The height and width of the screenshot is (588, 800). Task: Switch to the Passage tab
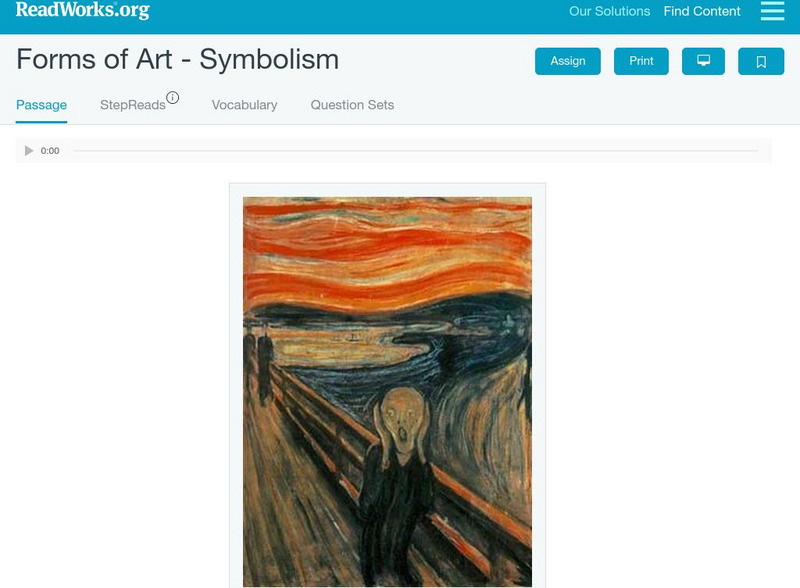click(x=41, y=105)
